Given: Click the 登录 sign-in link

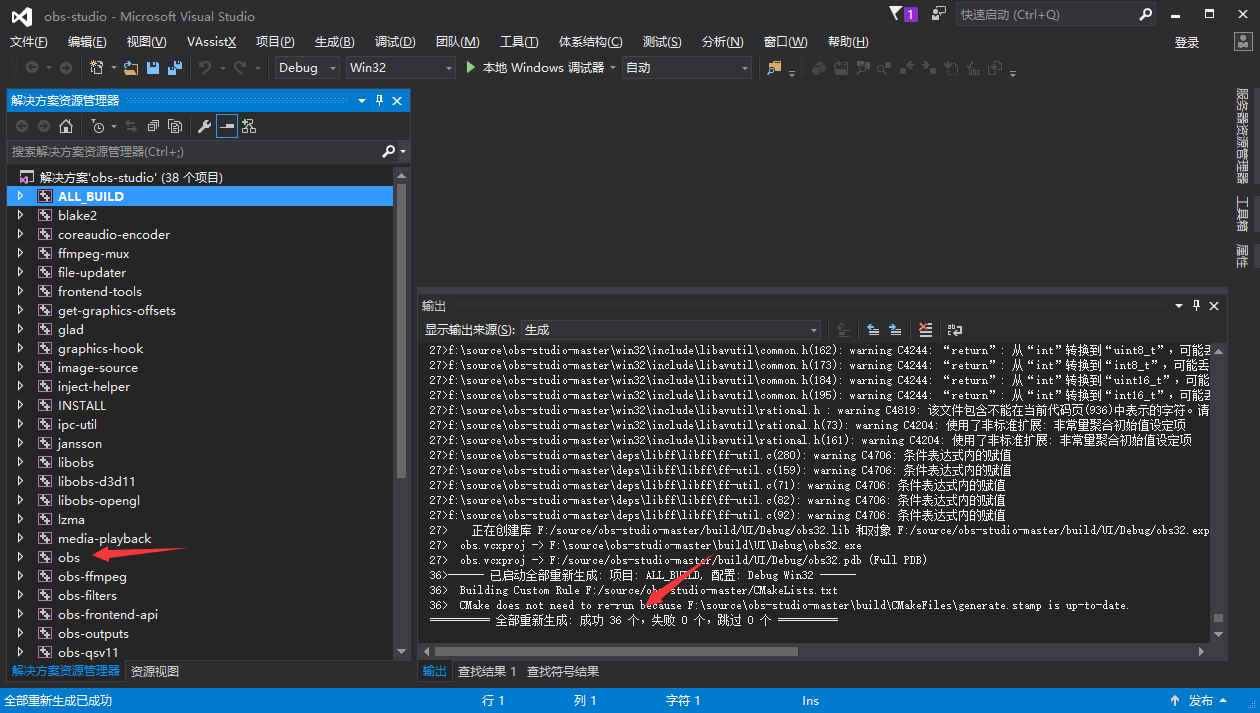Looking at the screenshot, I should pyautogui.click(x=1187, y=42).
